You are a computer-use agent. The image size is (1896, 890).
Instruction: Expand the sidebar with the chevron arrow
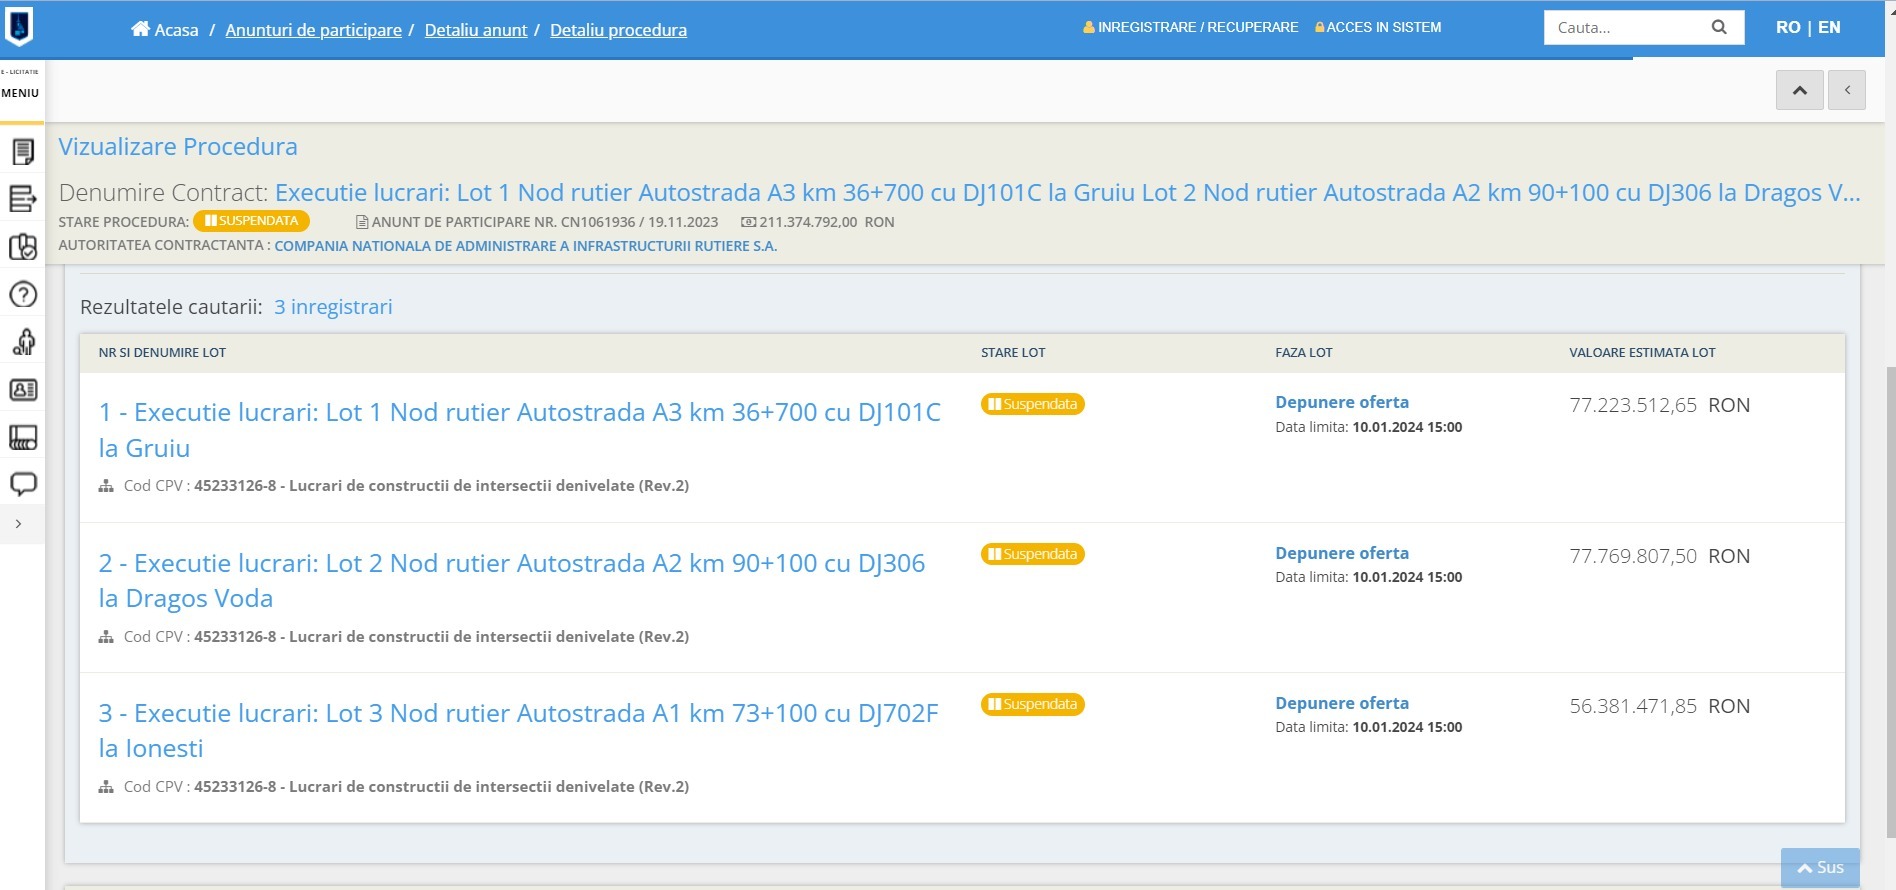(18, 524)
